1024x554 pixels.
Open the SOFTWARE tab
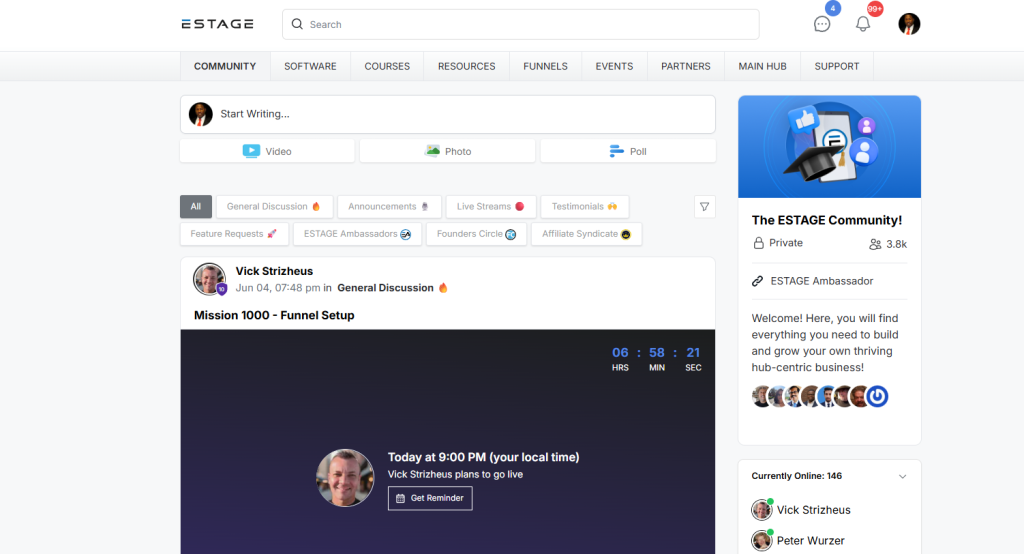pos(310,66)
